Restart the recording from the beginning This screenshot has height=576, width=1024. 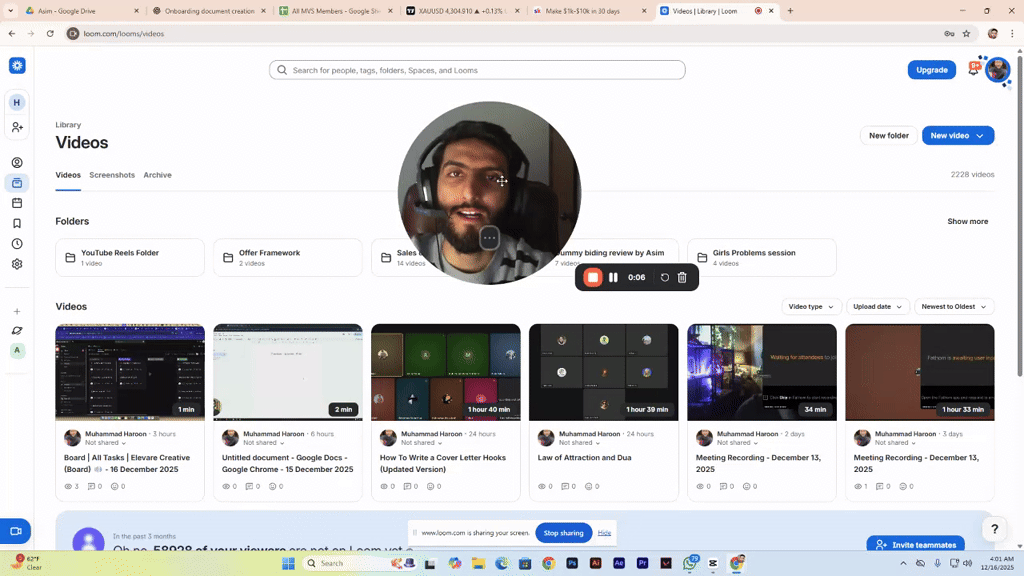click(x=663, y=277)
